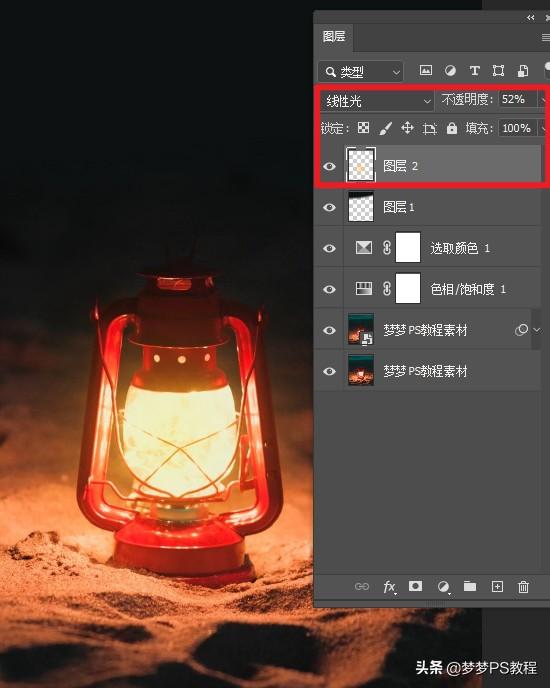Expand smart filters on 梦梦PS教程素材 layer
The height and width of the screenshot is (688, 550).
[x=537, y=330]
